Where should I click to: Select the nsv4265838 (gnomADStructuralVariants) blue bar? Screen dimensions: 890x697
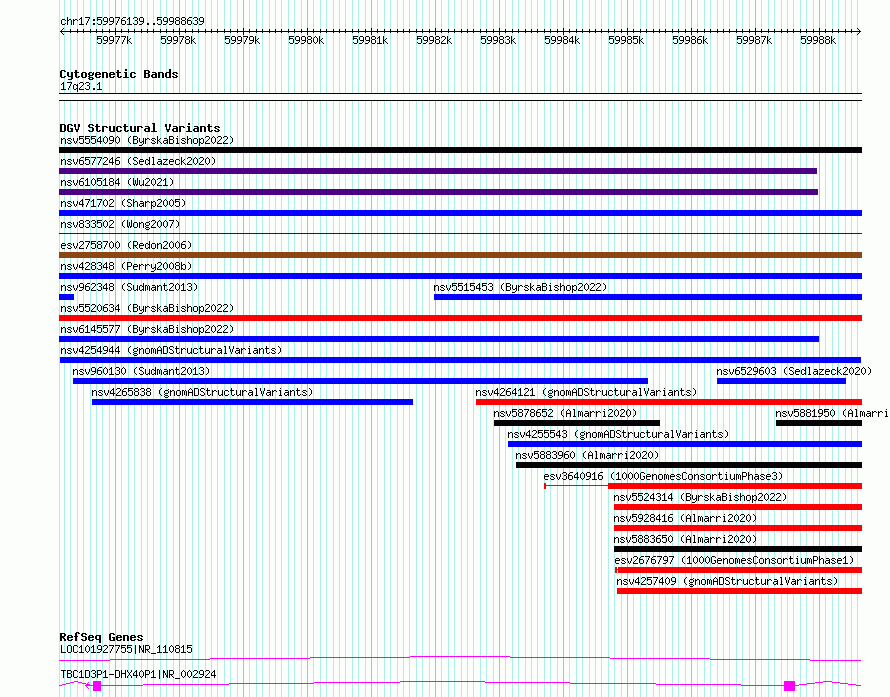click(x=252, y=402)
